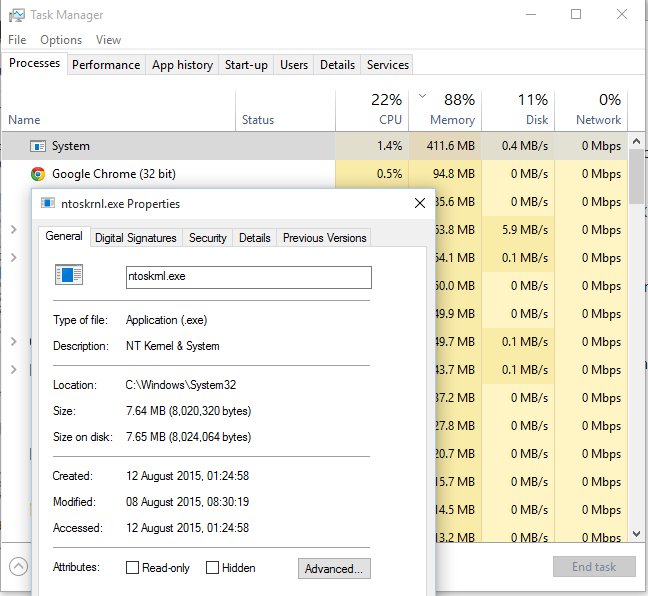The width and height of the screenshot is (648, 596).
Task: Select the Processes tab
Action: tap(34, 63)
